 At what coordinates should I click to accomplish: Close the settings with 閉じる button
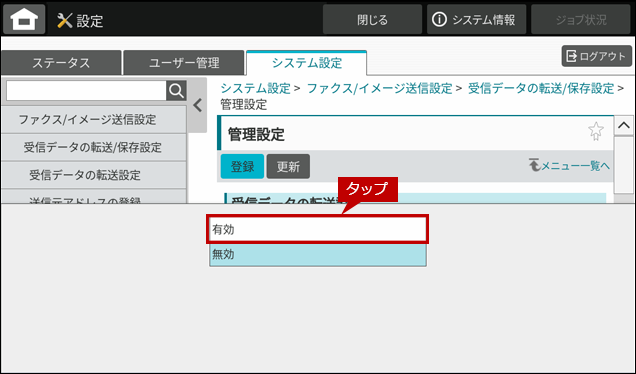click(372, 19)
